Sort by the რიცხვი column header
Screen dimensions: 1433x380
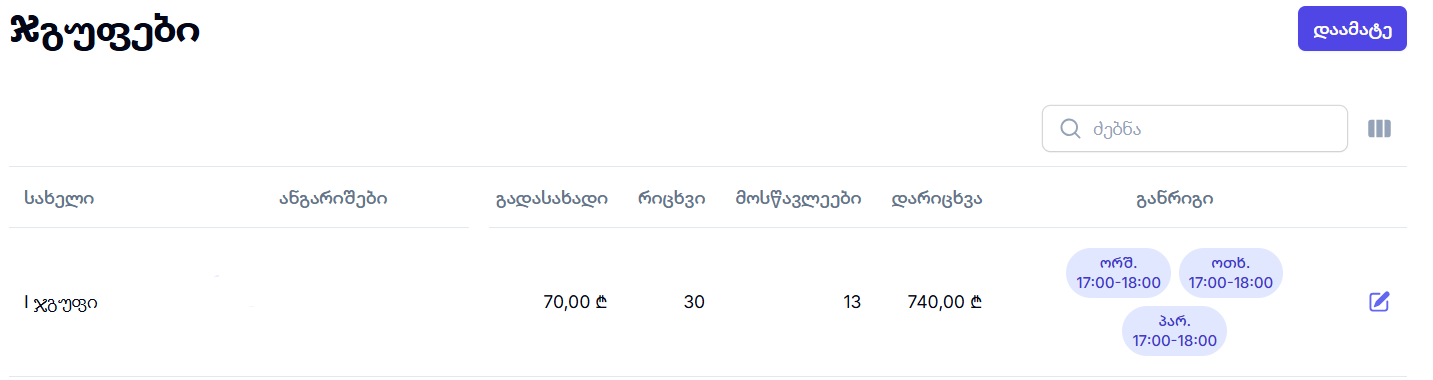[x=671, y=198]
